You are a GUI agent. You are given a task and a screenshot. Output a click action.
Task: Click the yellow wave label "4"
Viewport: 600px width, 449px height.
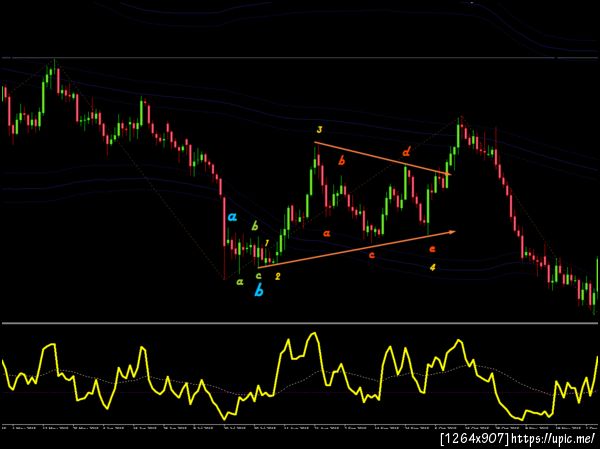click(x=432, y=267)
